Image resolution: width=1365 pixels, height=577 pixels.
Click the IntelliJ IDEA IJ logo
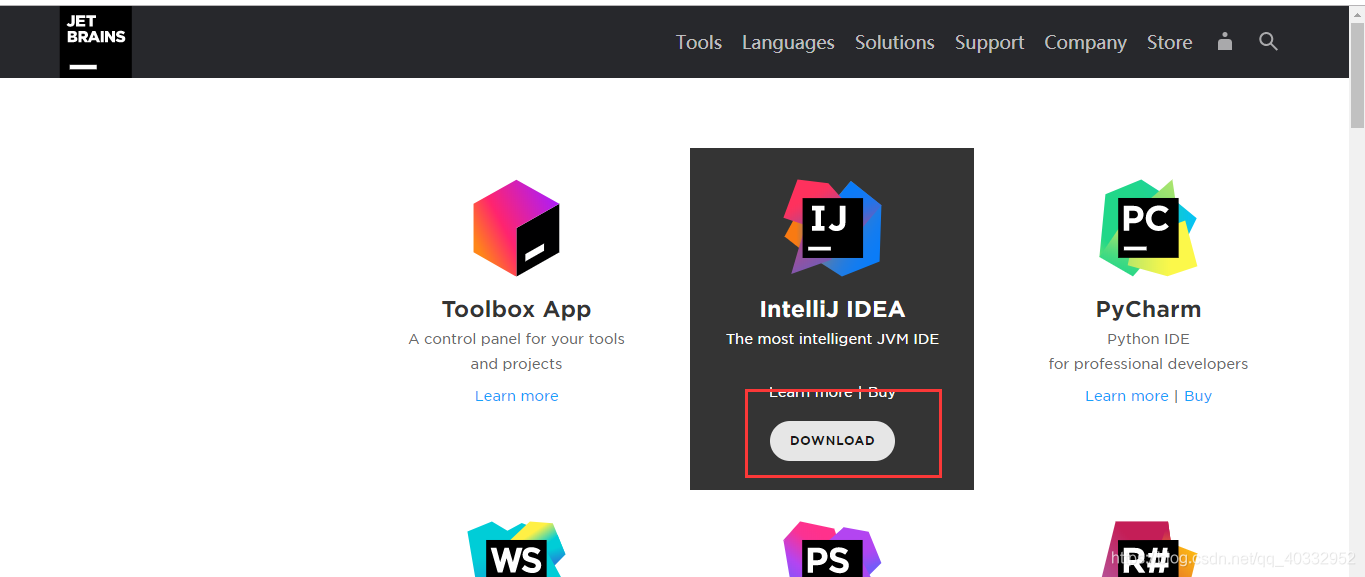click(832, 228)
